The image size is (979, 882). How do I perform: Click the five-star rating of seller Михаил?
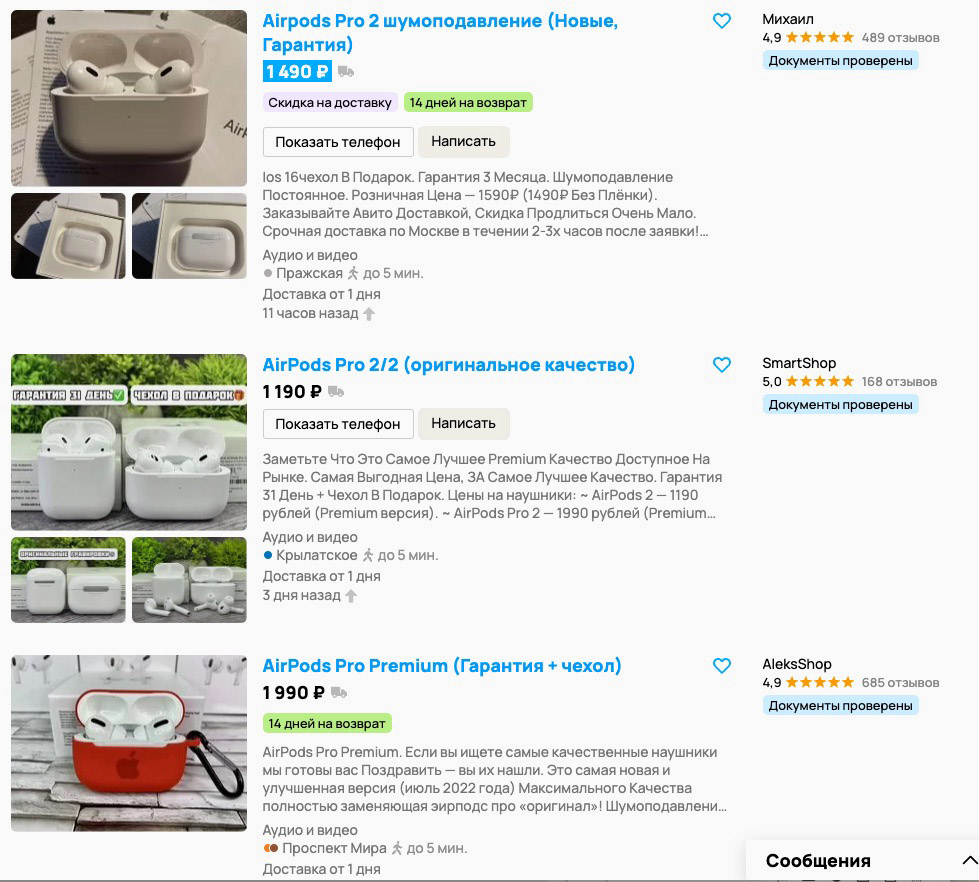(x=820, y=38)
